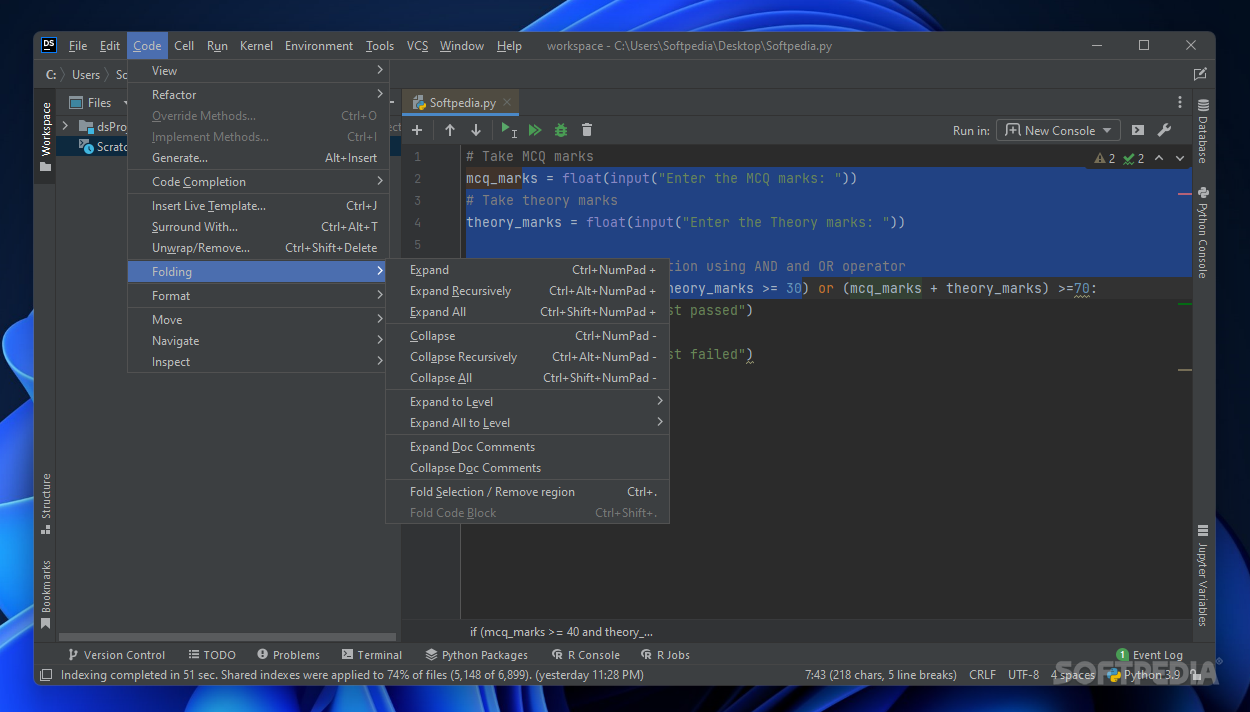Select the Scratch item in file tree
The image size is (1250, 712).
(x=105, y=146)
